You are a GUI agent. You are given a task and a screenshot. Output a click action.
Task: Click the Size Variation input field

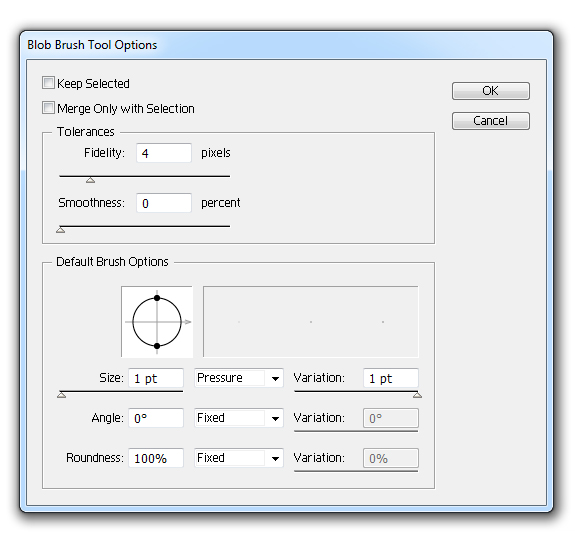point(391,378)
